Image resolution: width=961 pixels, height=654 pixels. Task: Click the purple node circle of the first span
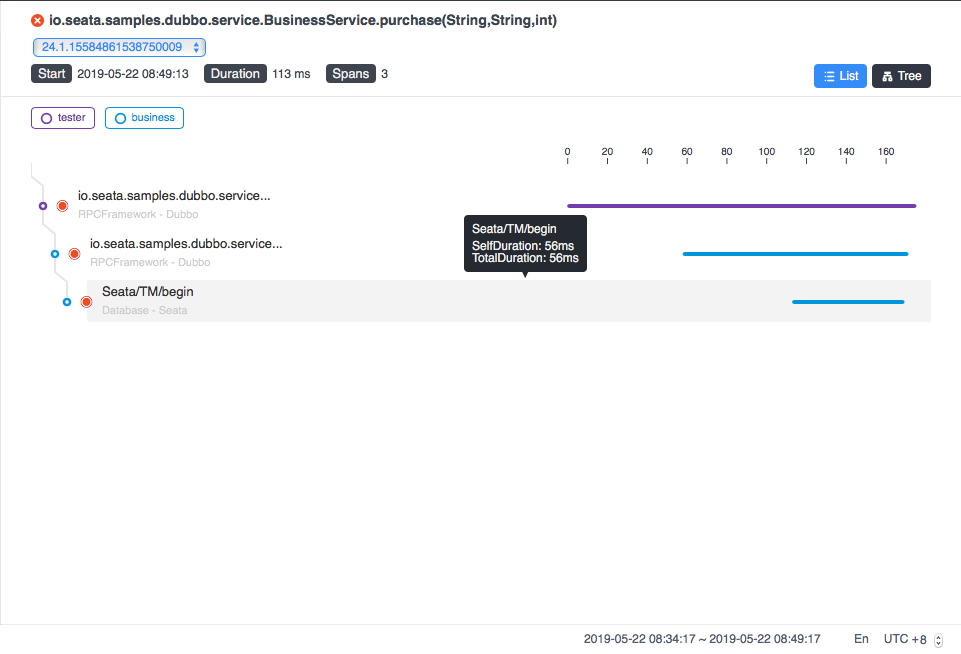(43, 206)
